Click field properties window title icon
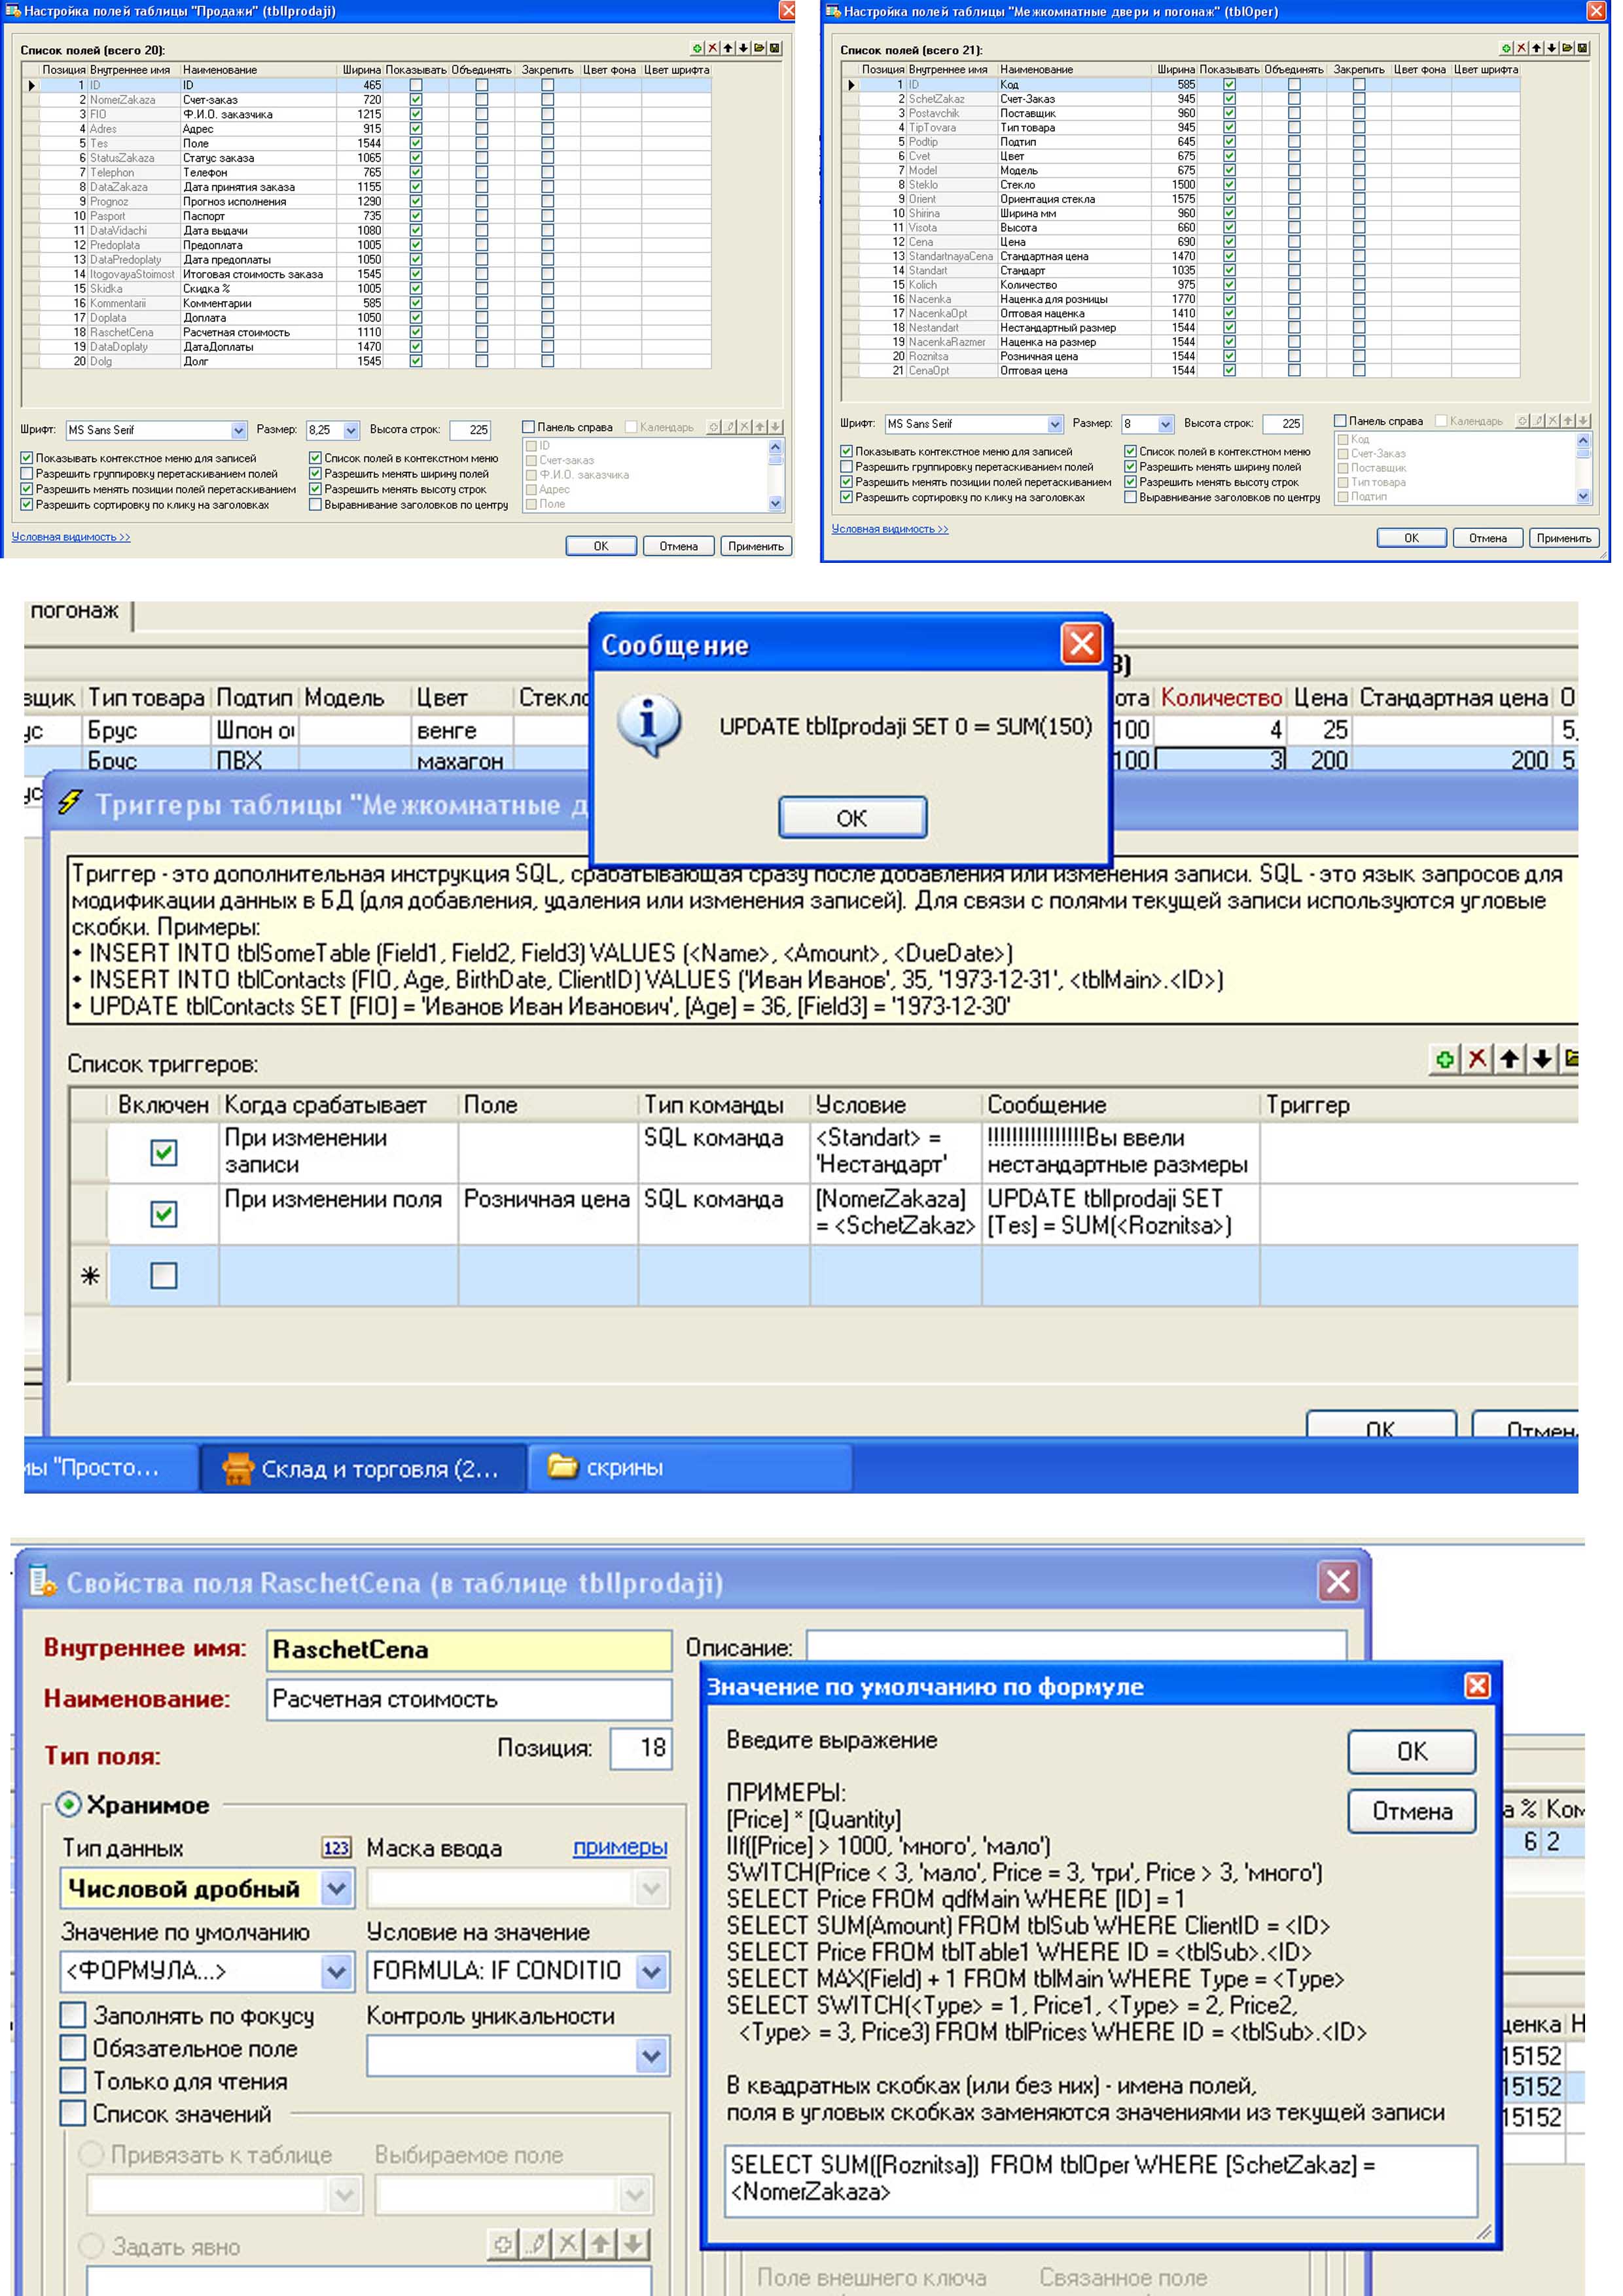The height and width of the screenshot is (2296, 1623). [x=42, y=1581]
